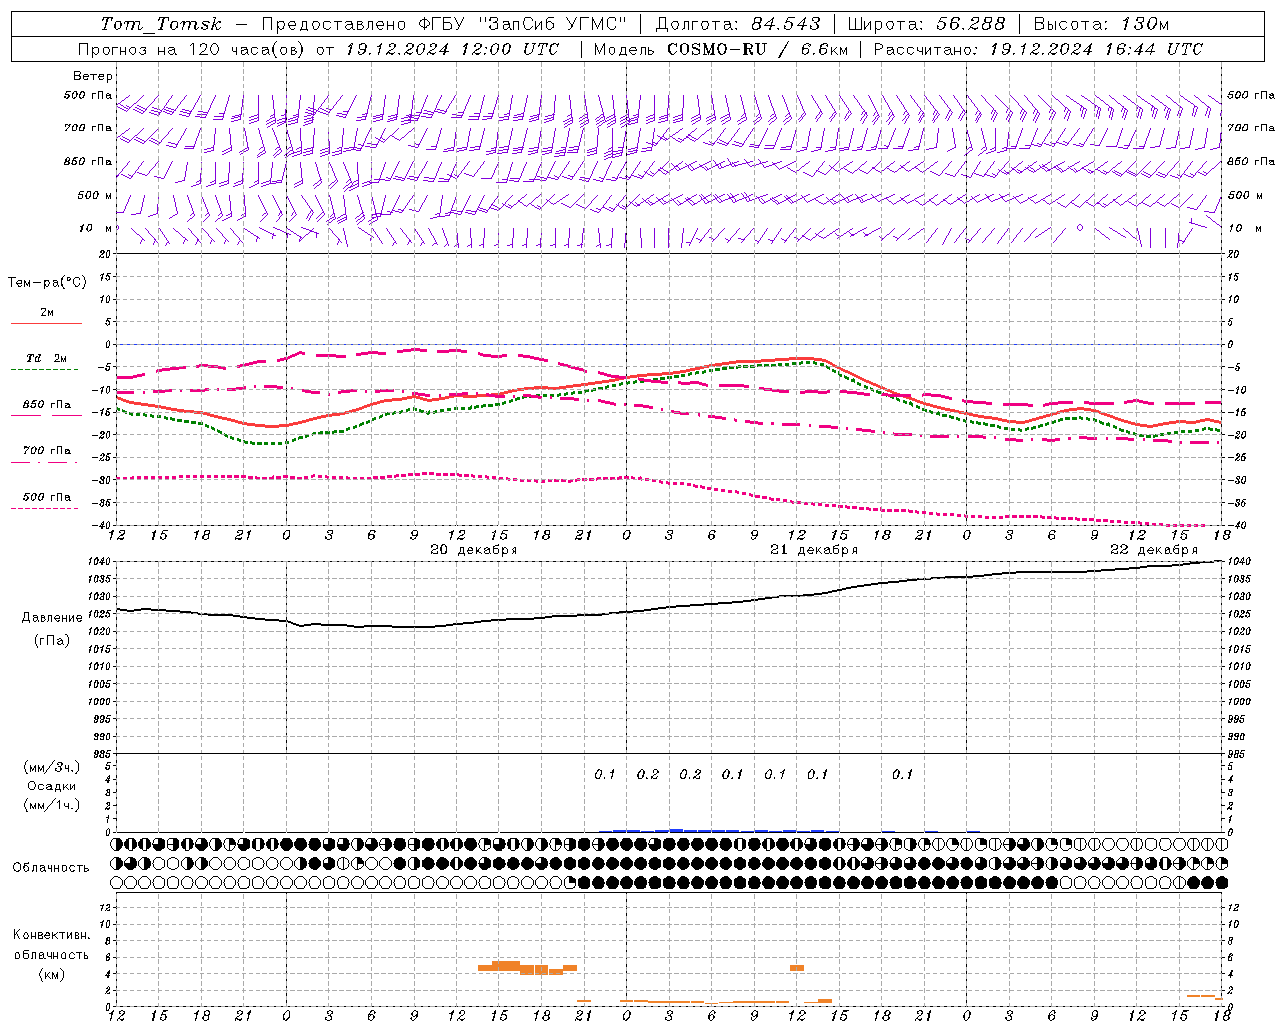The width and height of the screenshot is (1280, 1024).
Task: Select forecast start 19.12.2024 12:00 UTC
Action: pos(452,49)
